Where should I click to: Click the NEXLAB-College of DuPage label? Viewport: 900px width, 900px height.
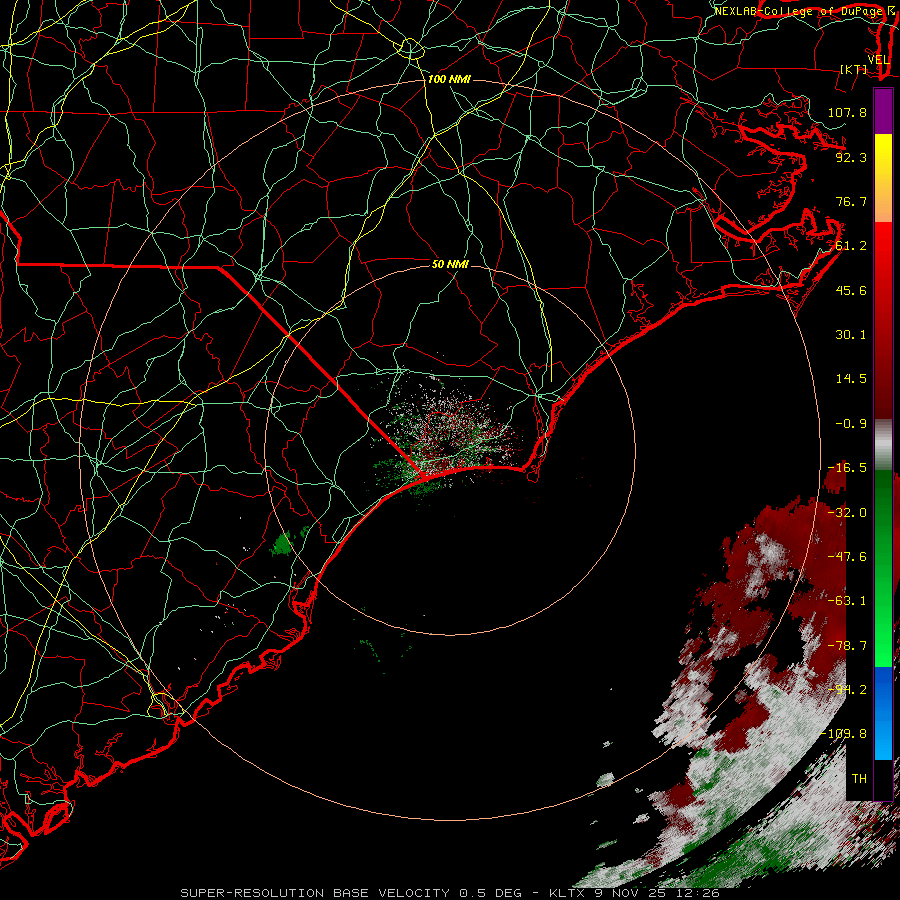[801, 11]
